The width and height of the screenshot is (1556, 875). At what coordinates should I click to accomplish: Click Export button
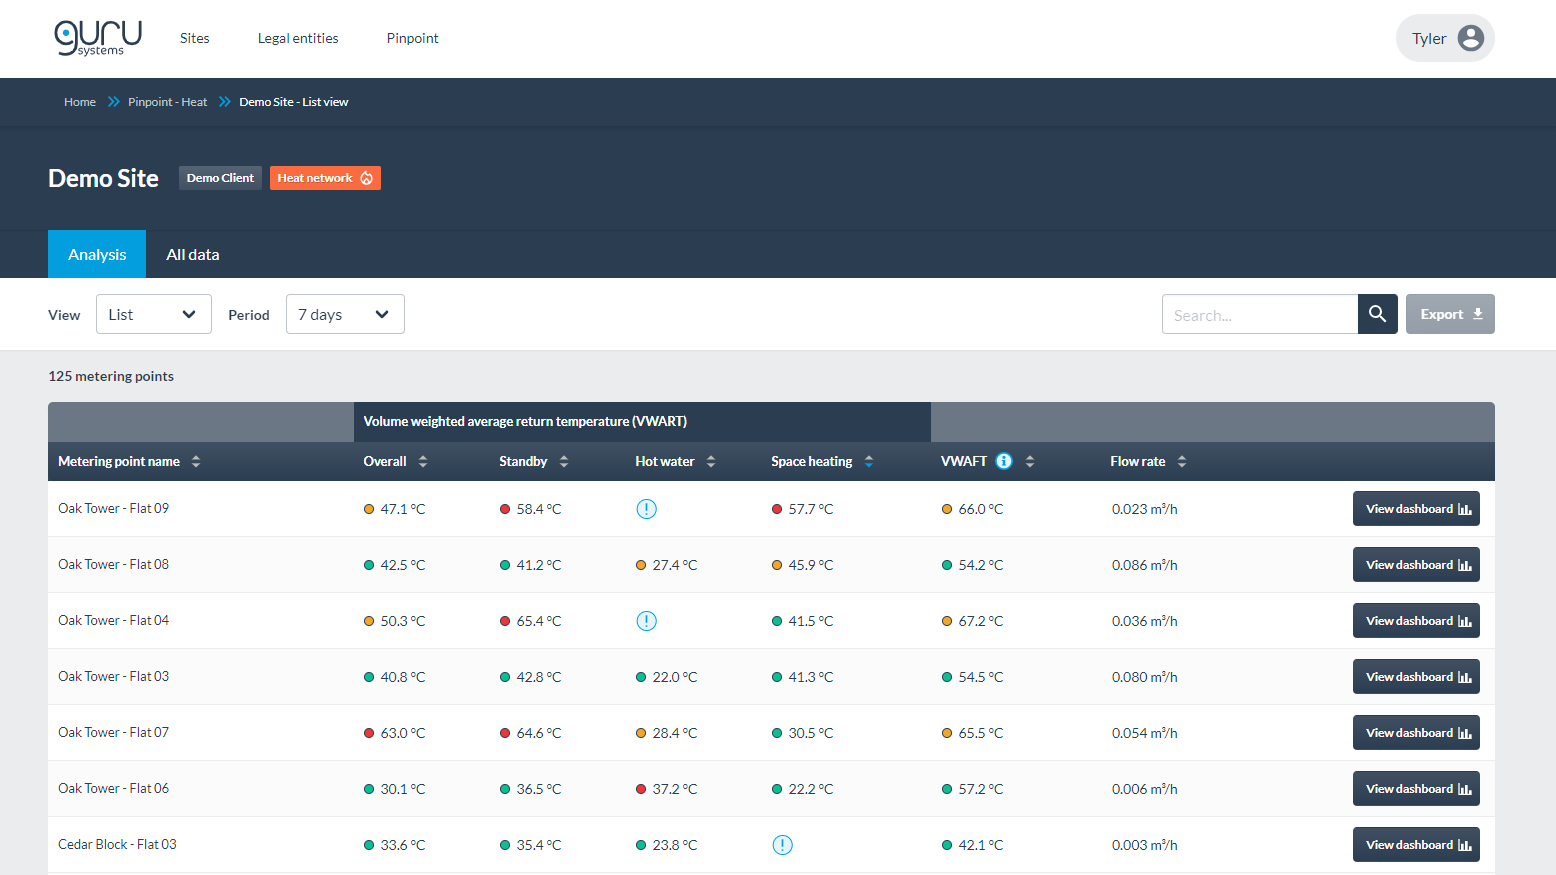click(x=1450, y=314)
